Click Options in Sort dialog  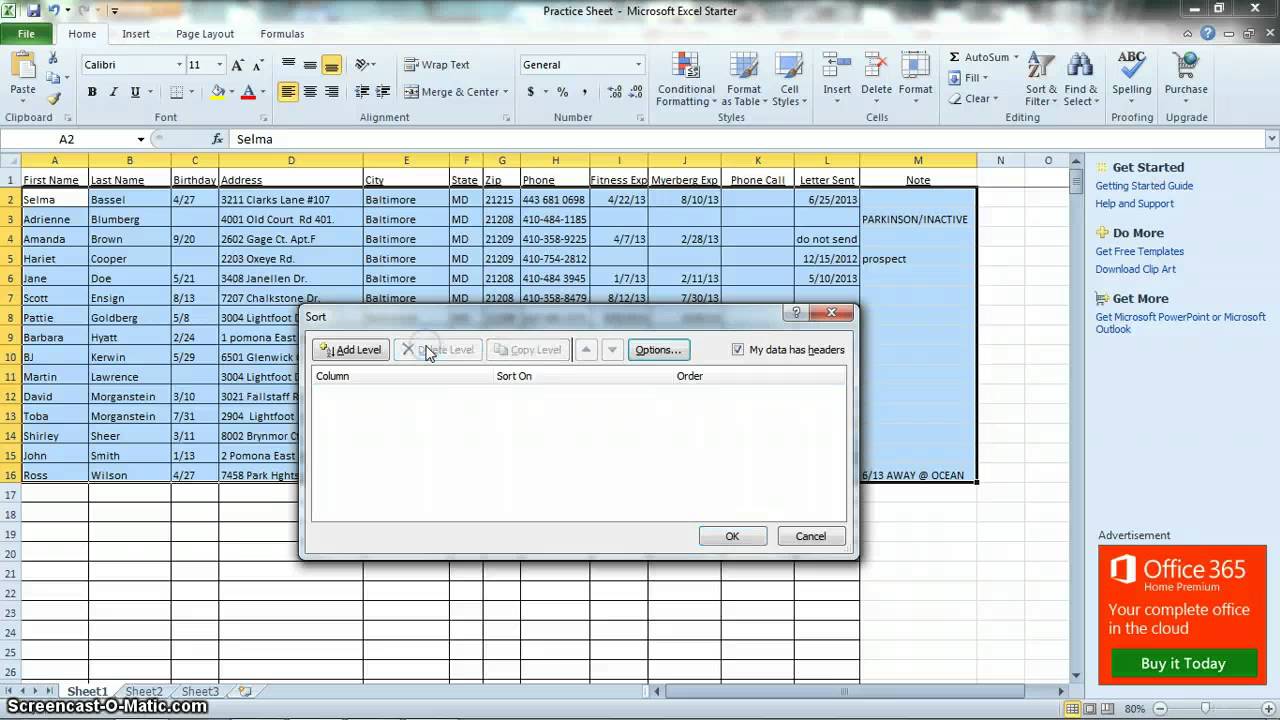pos(658,350)
